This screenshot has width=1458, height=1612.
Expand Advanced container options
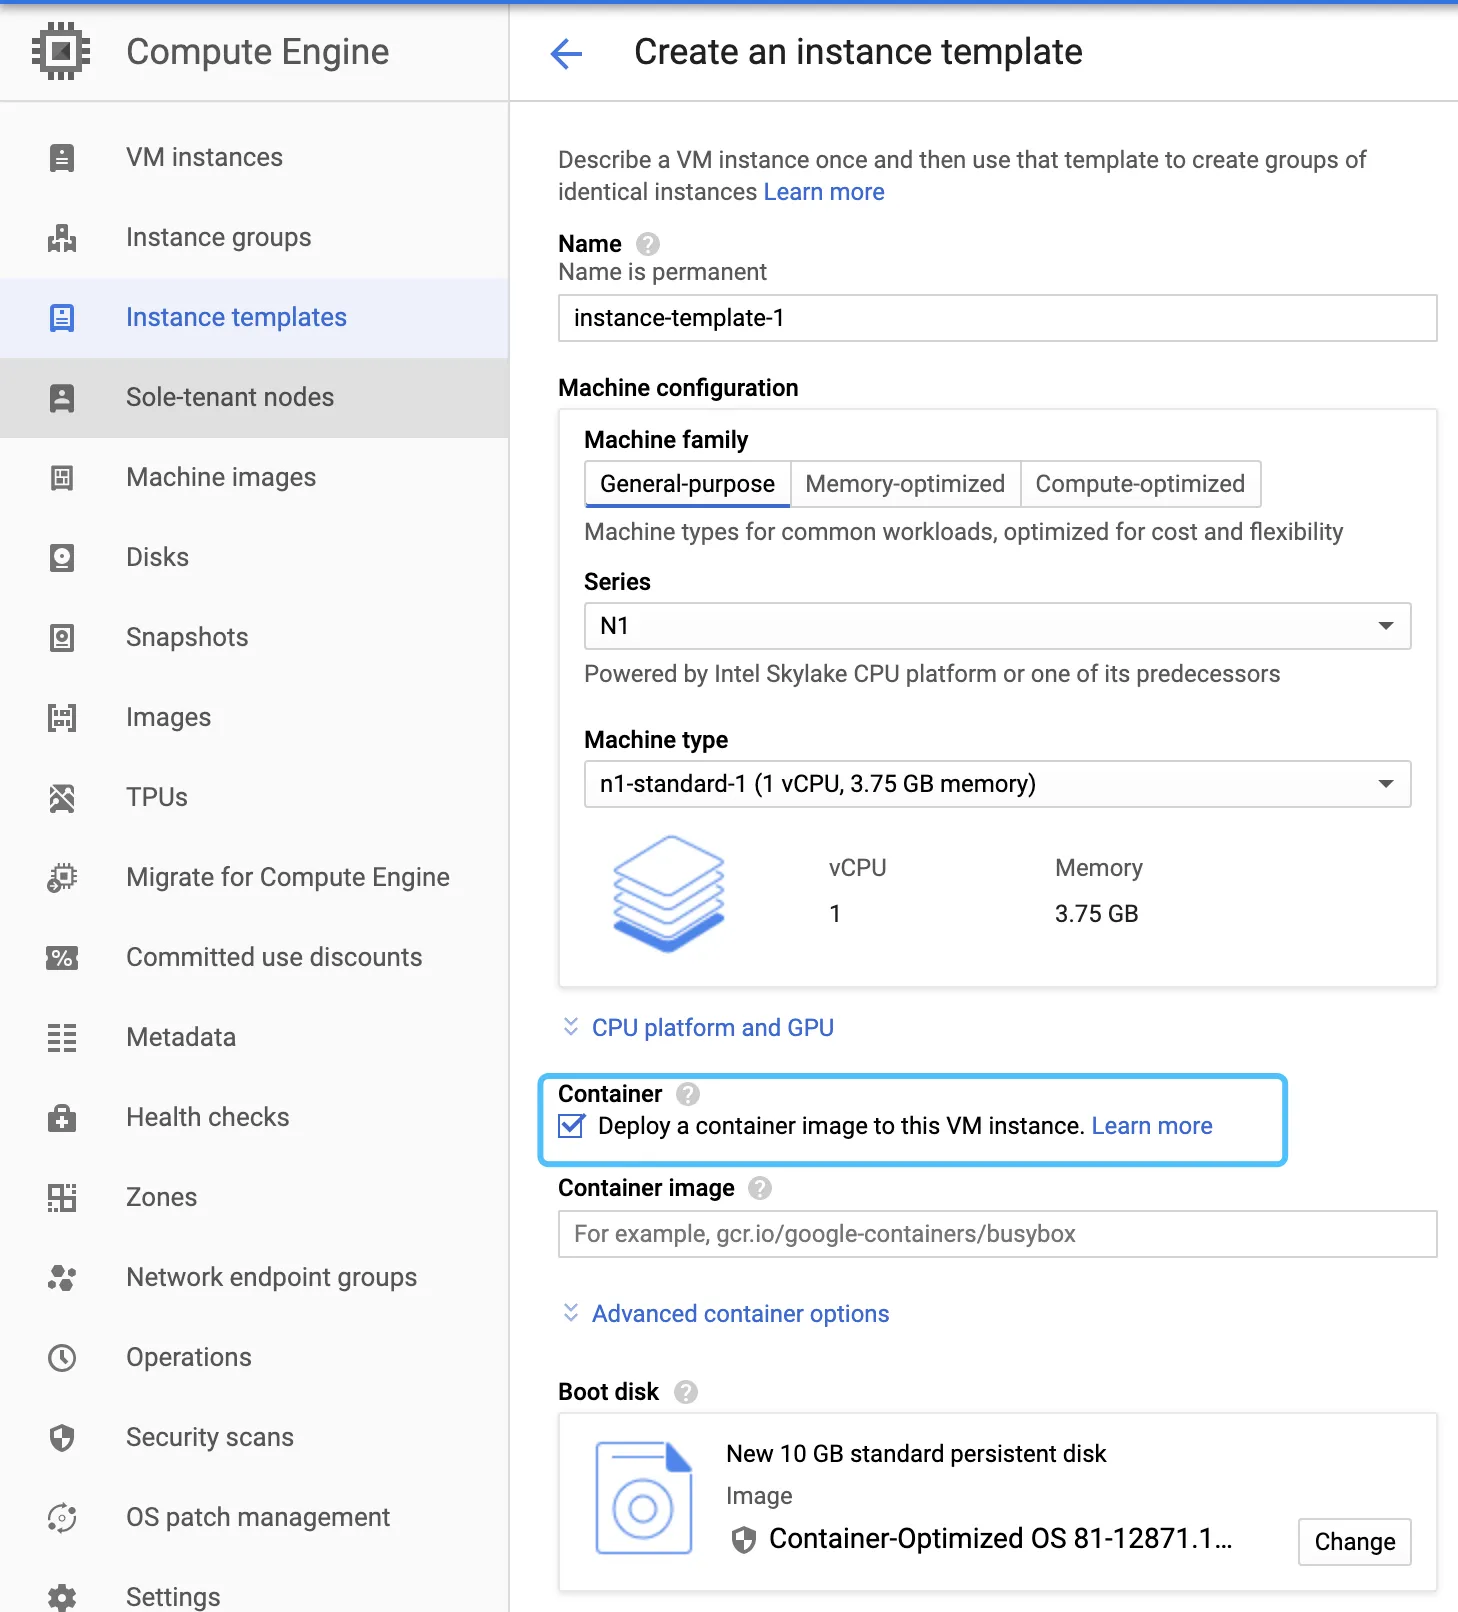click(740, 1314)
